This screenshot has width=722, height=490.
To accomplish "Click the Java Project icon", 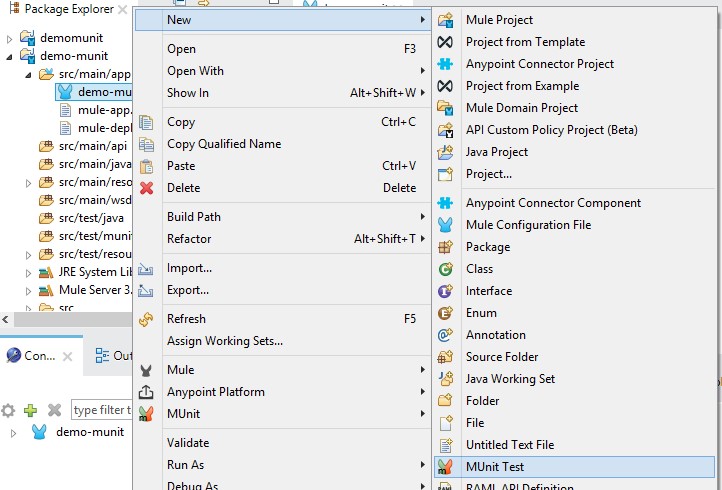I will (445, 152).
